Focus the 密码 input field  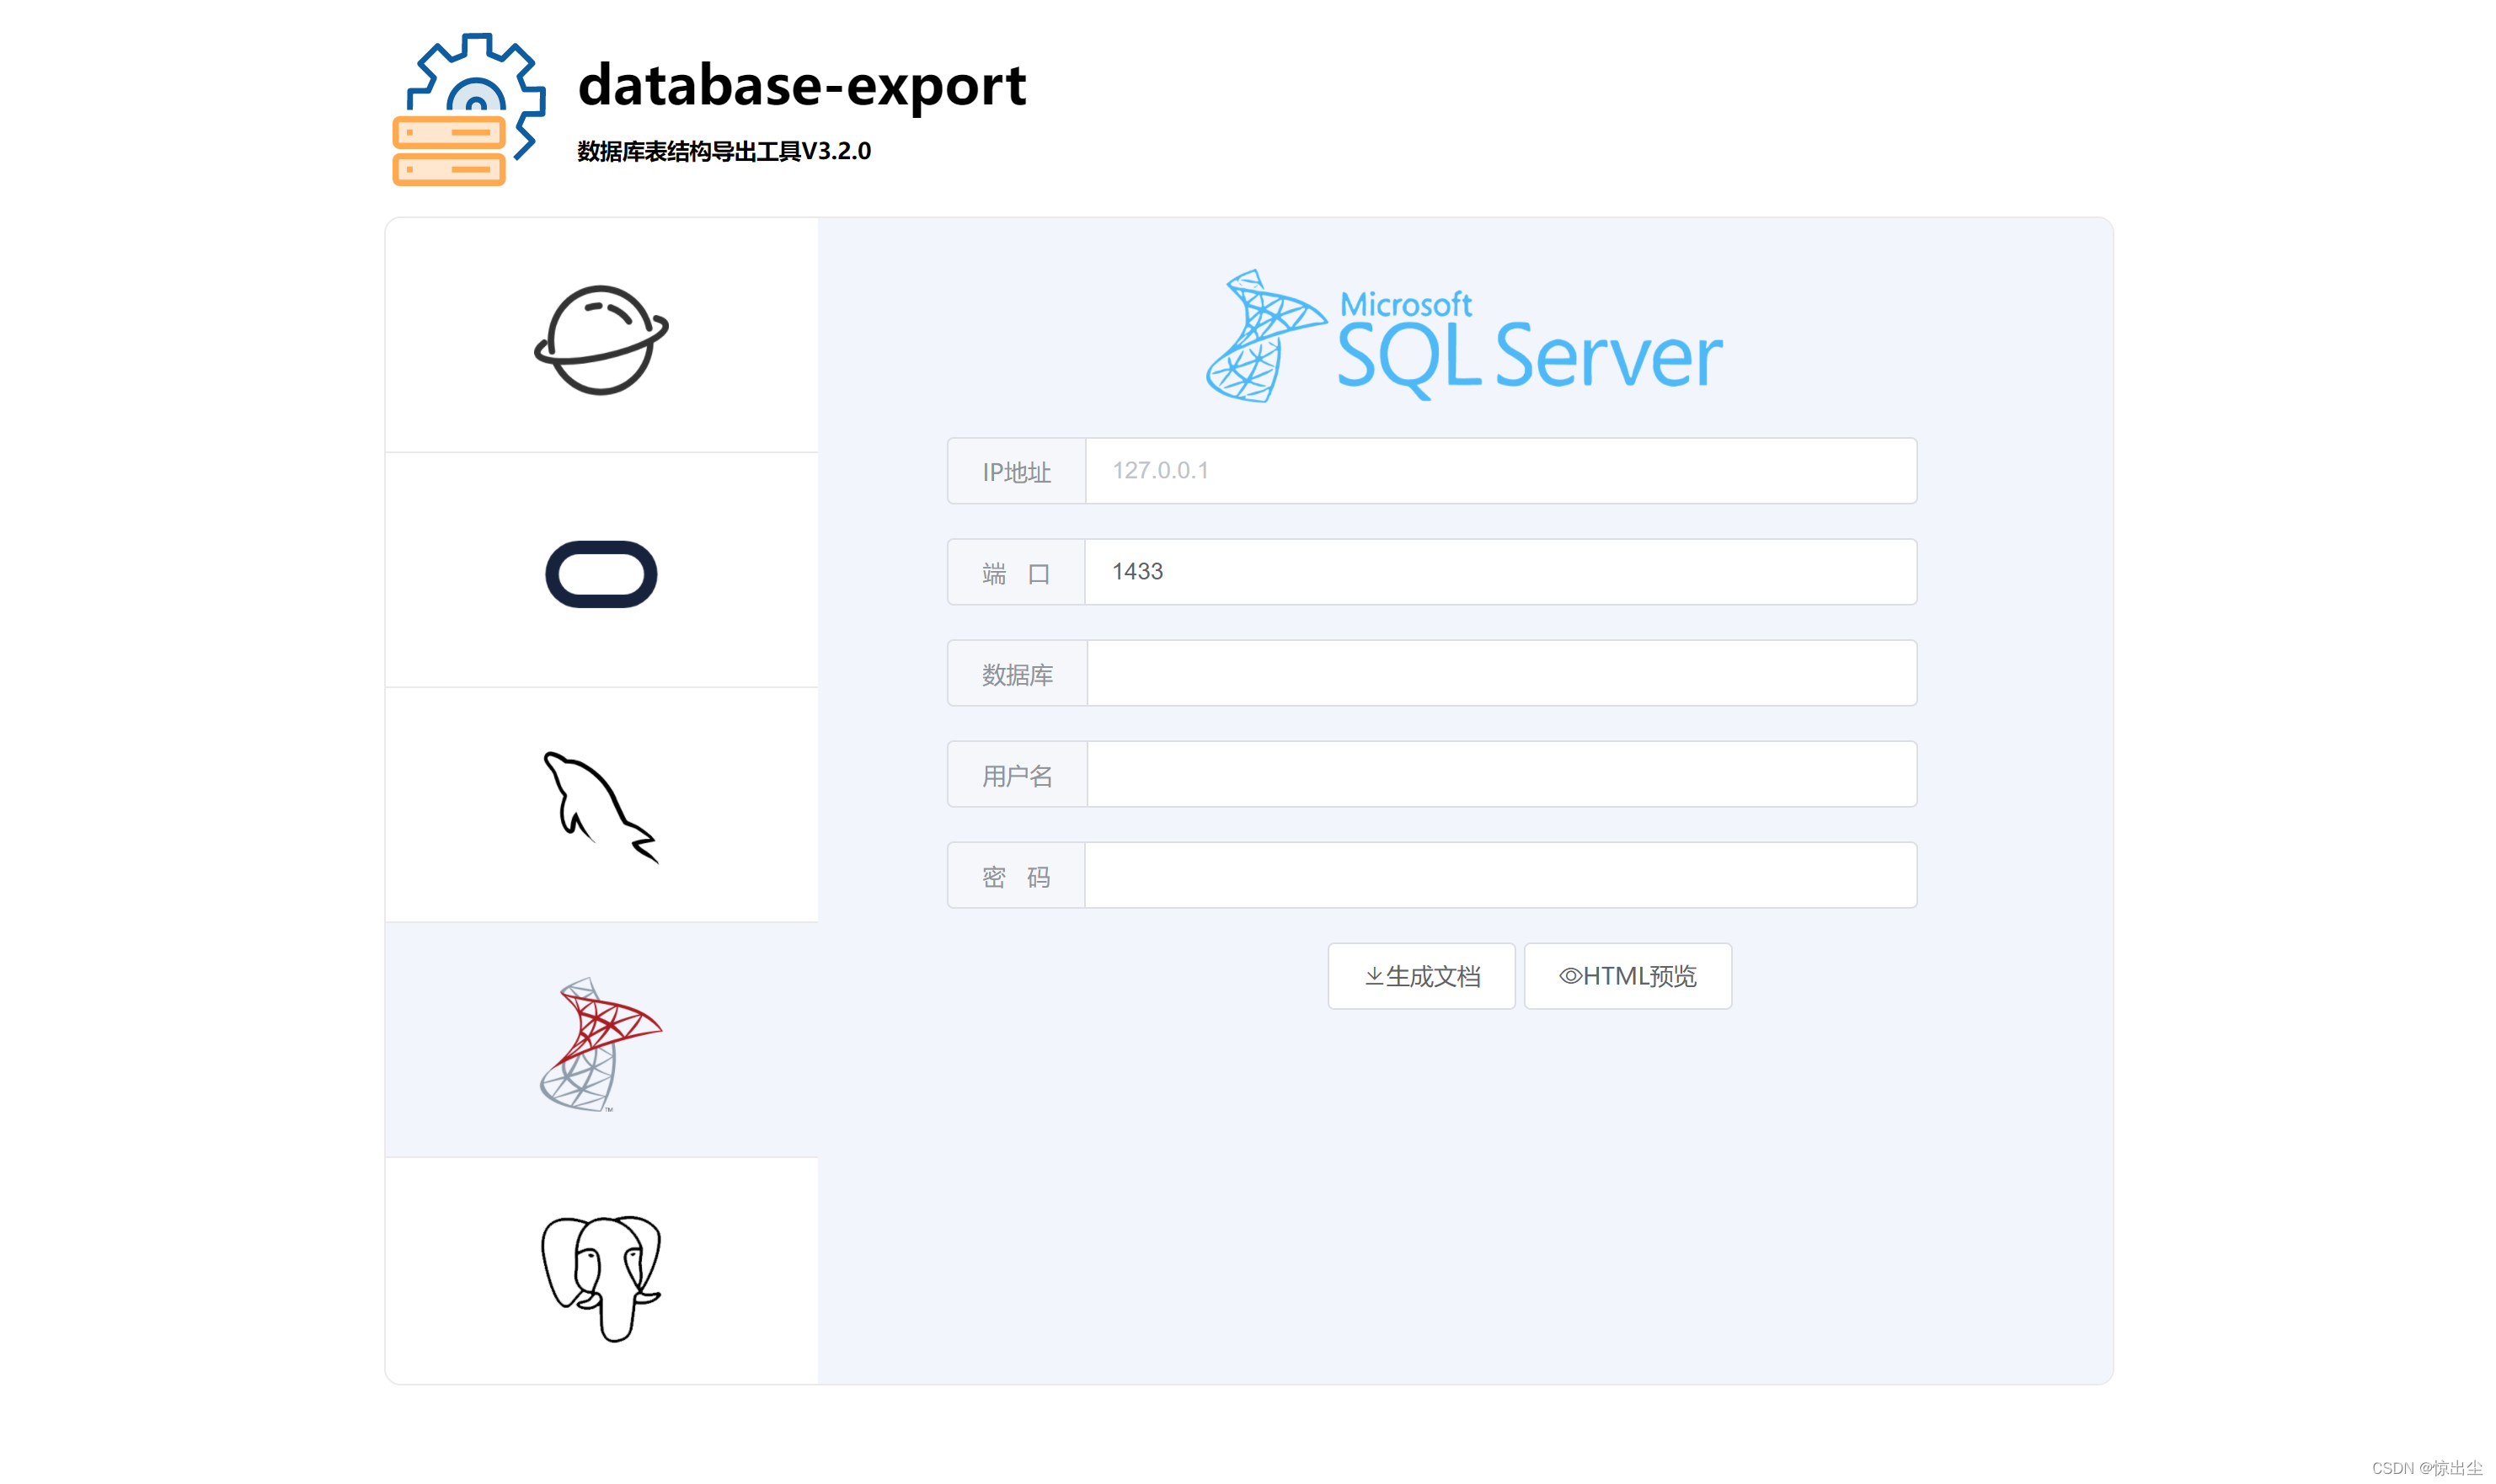[1500, 875]
